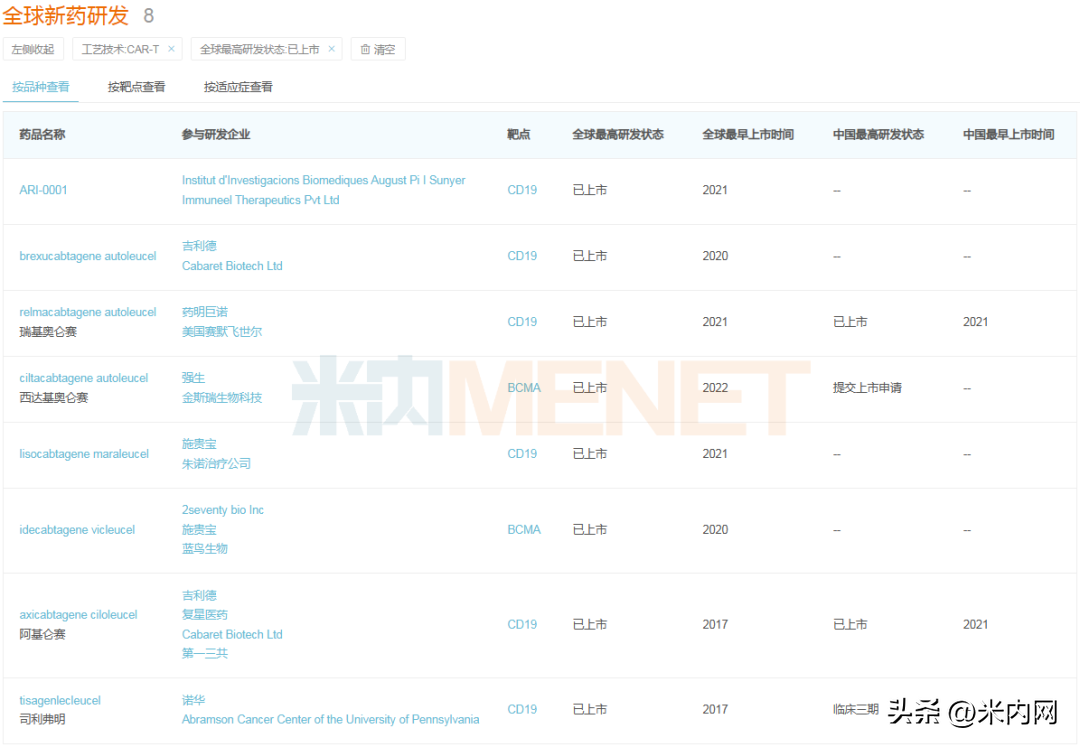The height and width of the screenshot is (747, 1080).
Task: Open the 金斯瑞生物科技 company link
Action: pos(222,397)
